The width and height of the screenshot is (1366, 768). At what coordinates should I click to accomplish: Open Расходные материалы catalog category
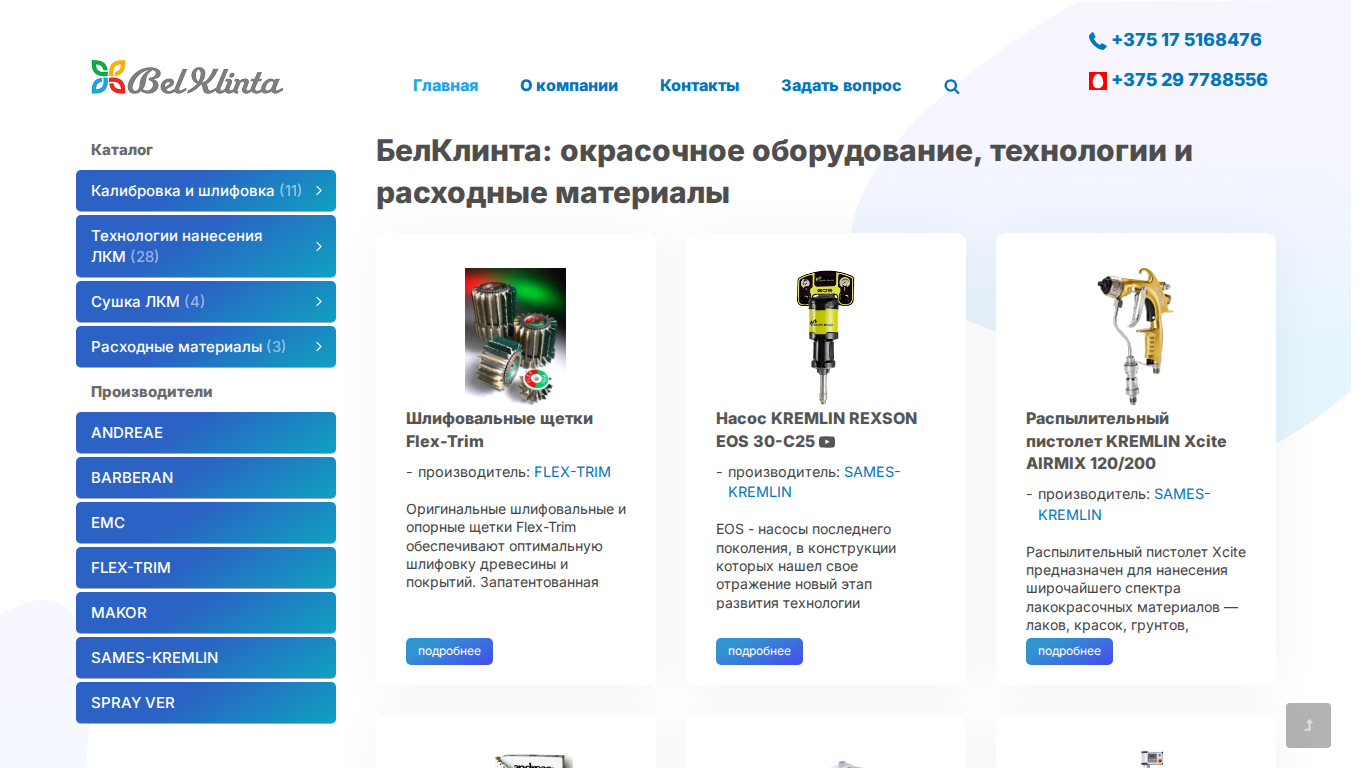206,347
